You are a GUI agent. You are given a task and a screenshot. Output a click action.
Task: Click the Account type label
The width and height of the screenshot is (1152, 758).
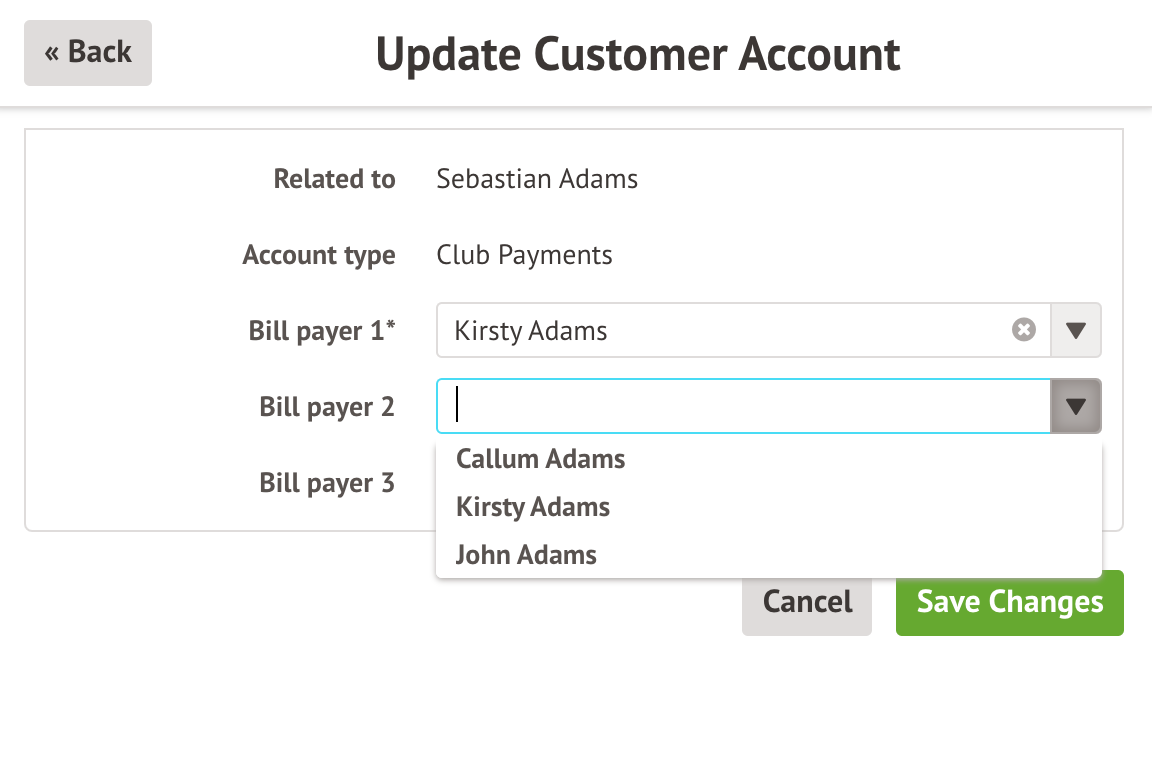click(x=319, y=255)
